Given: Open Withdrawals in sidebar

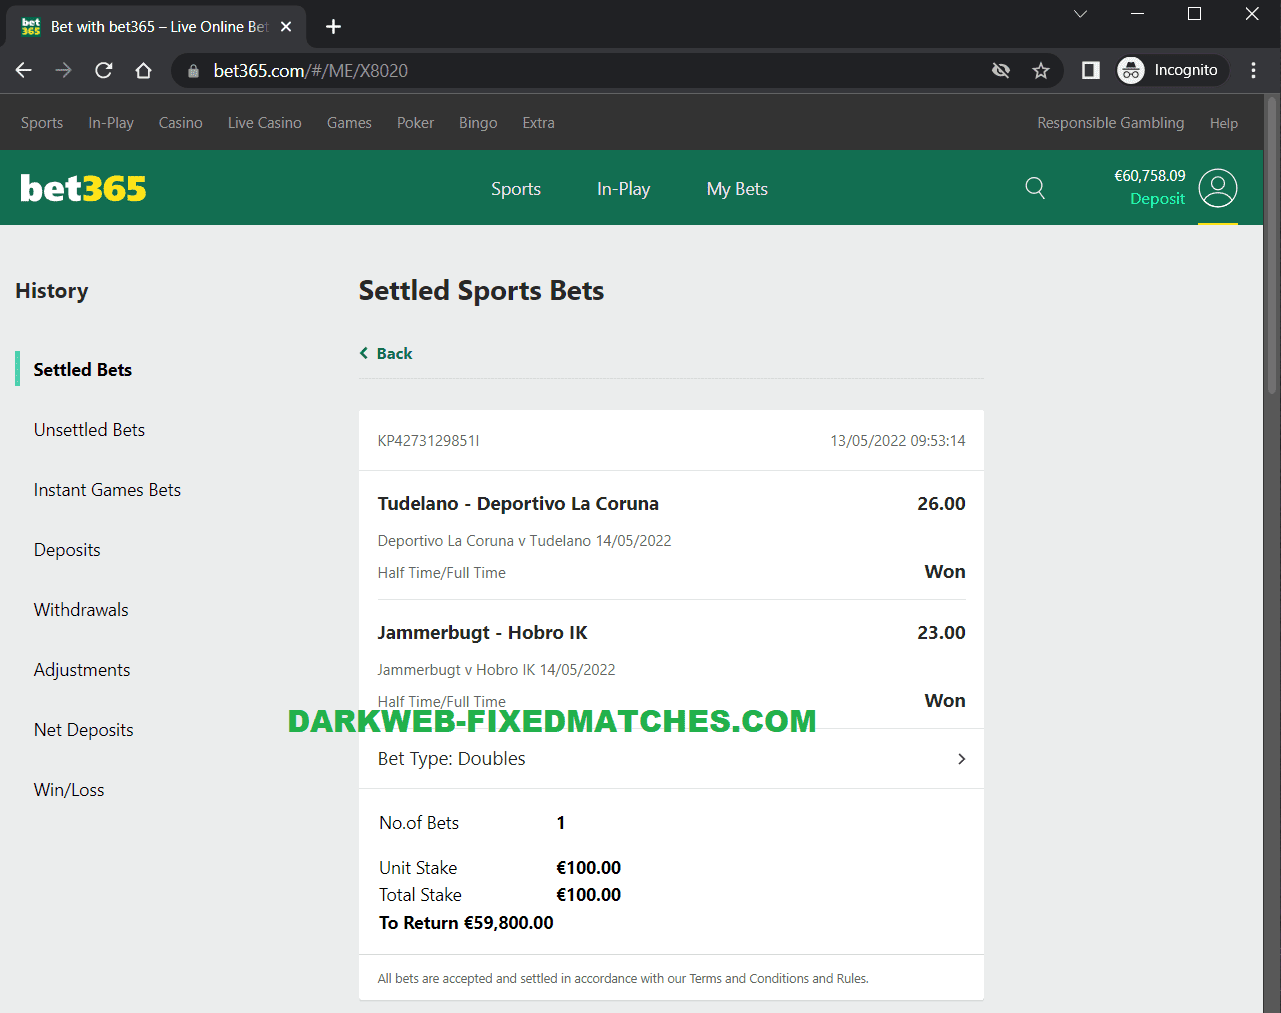Looking at the screenshot, I should (81, 610).
